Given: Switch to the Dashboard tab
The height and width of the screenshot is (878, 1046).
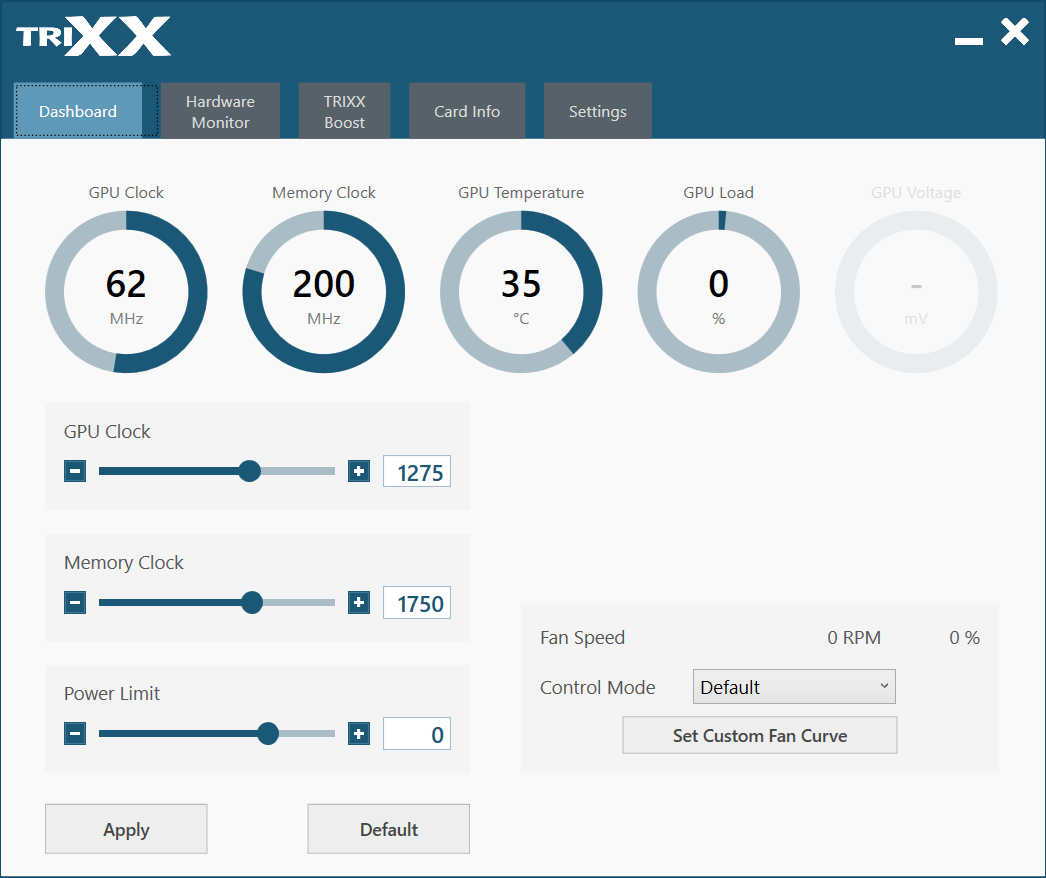Looking at the screenshot, I should (x=78, y=111).
